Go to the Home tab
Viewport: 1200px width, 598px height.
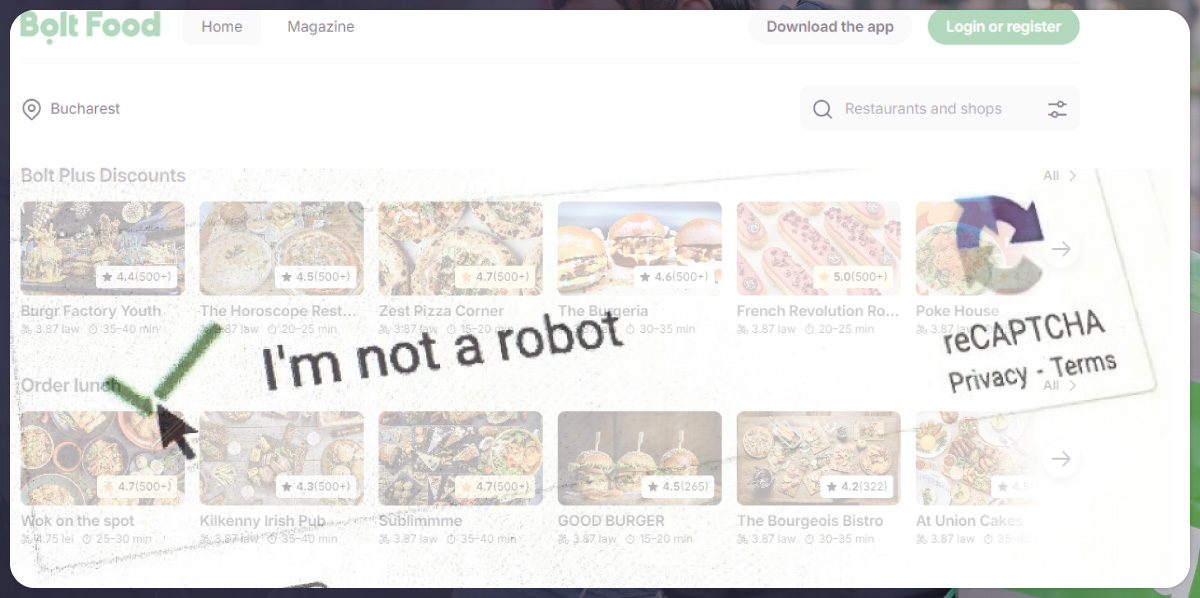[221, 27]
